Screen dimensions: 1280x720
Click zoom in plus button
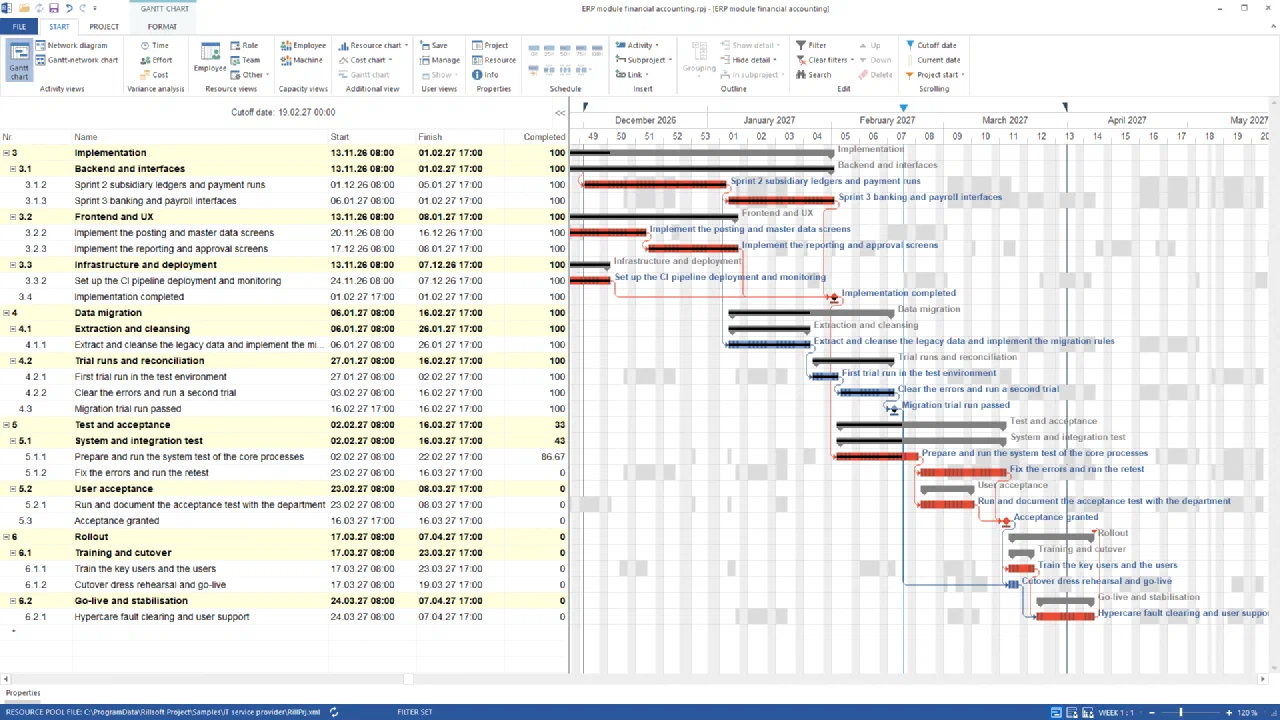pos(1227,713)
